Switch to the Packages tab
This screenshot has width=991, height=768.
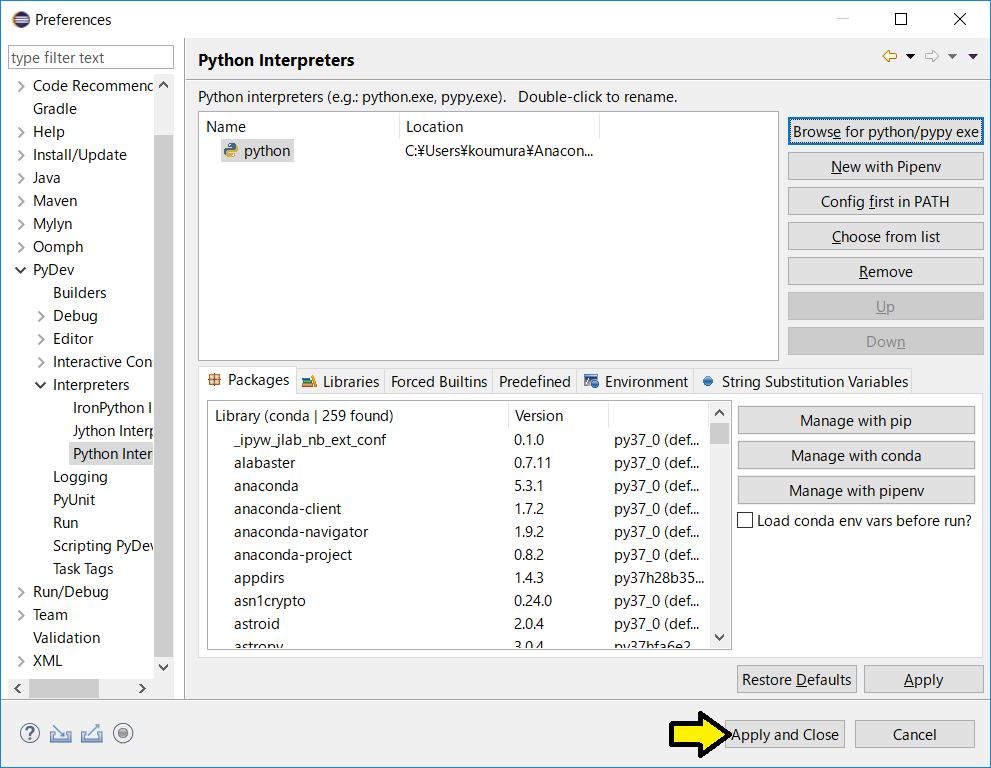pyautogui.click(x=248, y=380)
